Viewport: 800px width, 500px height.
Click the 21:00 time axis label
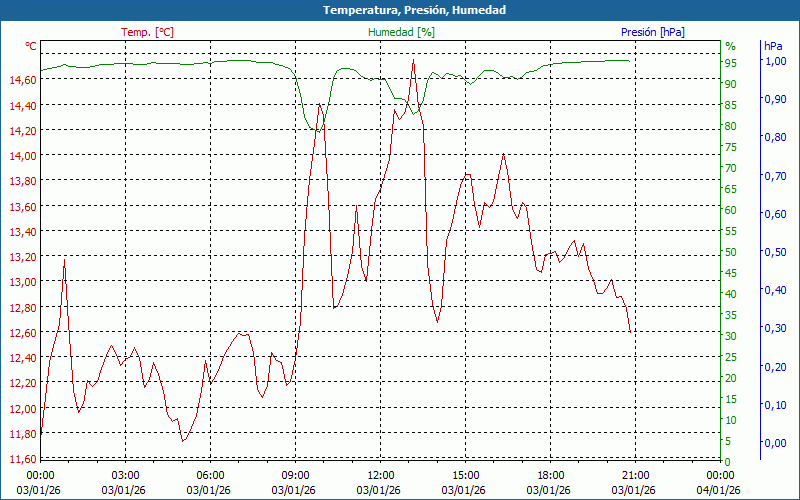point(635,475)
